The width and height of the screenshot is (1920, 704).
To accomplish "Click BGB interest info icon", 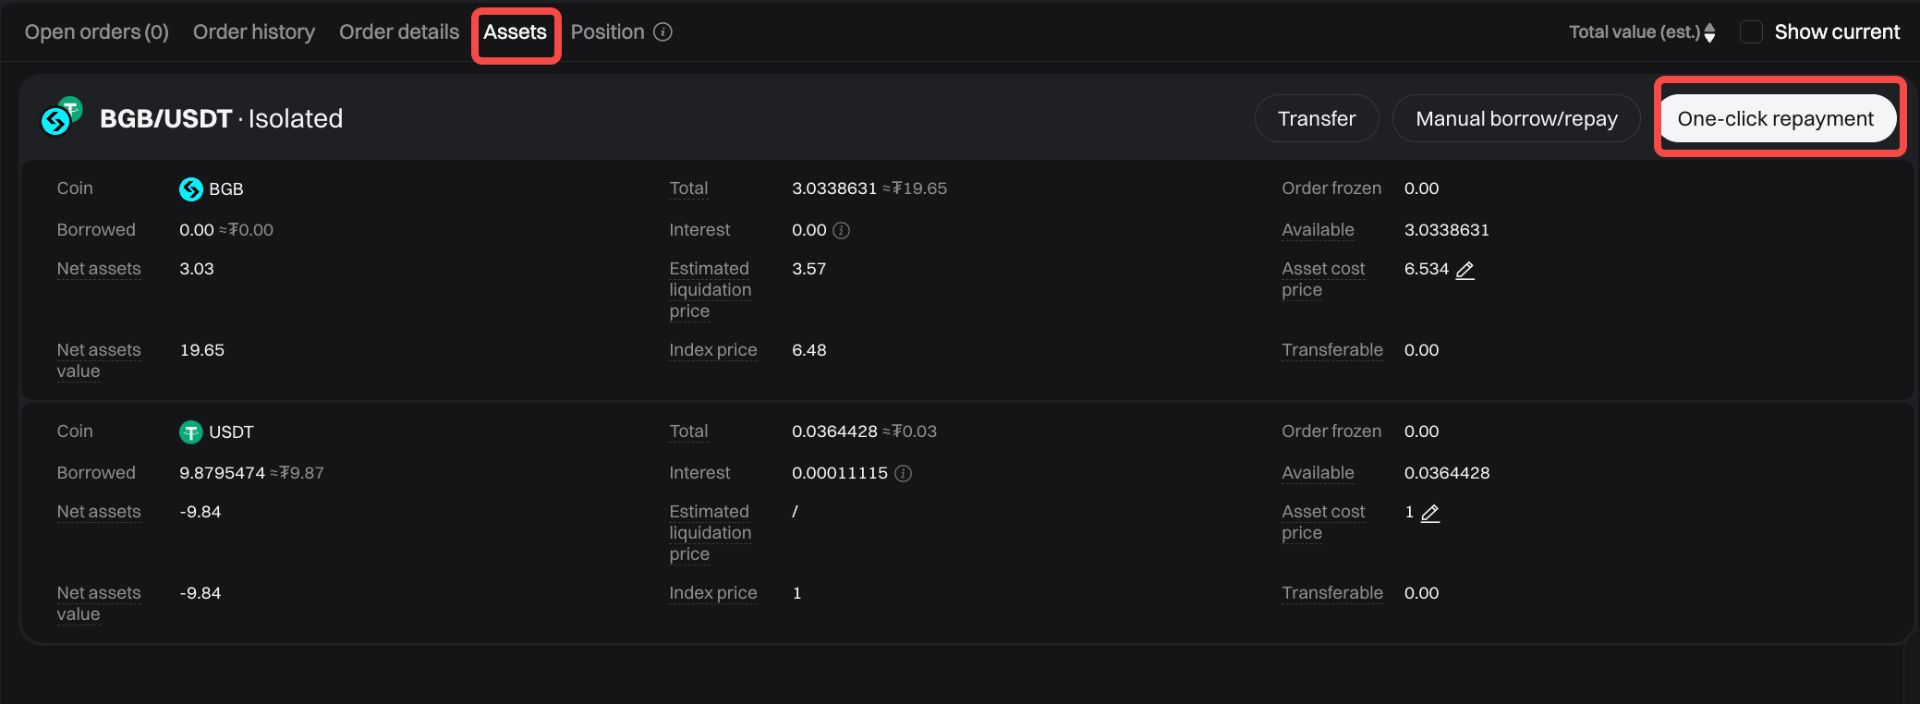I will point(842,231).
